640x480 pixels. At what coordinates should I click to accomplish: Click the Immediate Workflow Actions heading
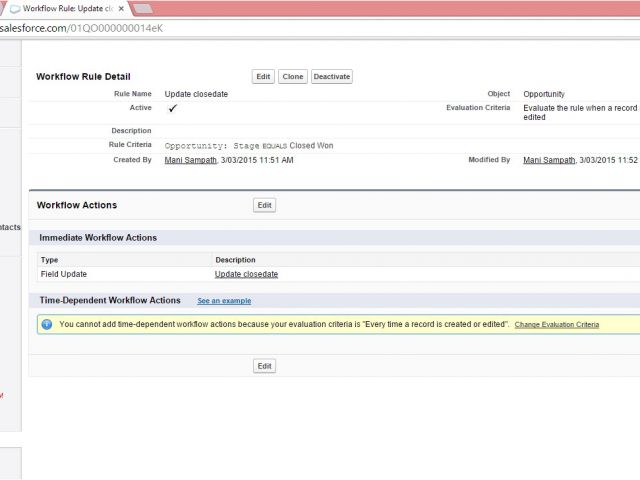98,238
